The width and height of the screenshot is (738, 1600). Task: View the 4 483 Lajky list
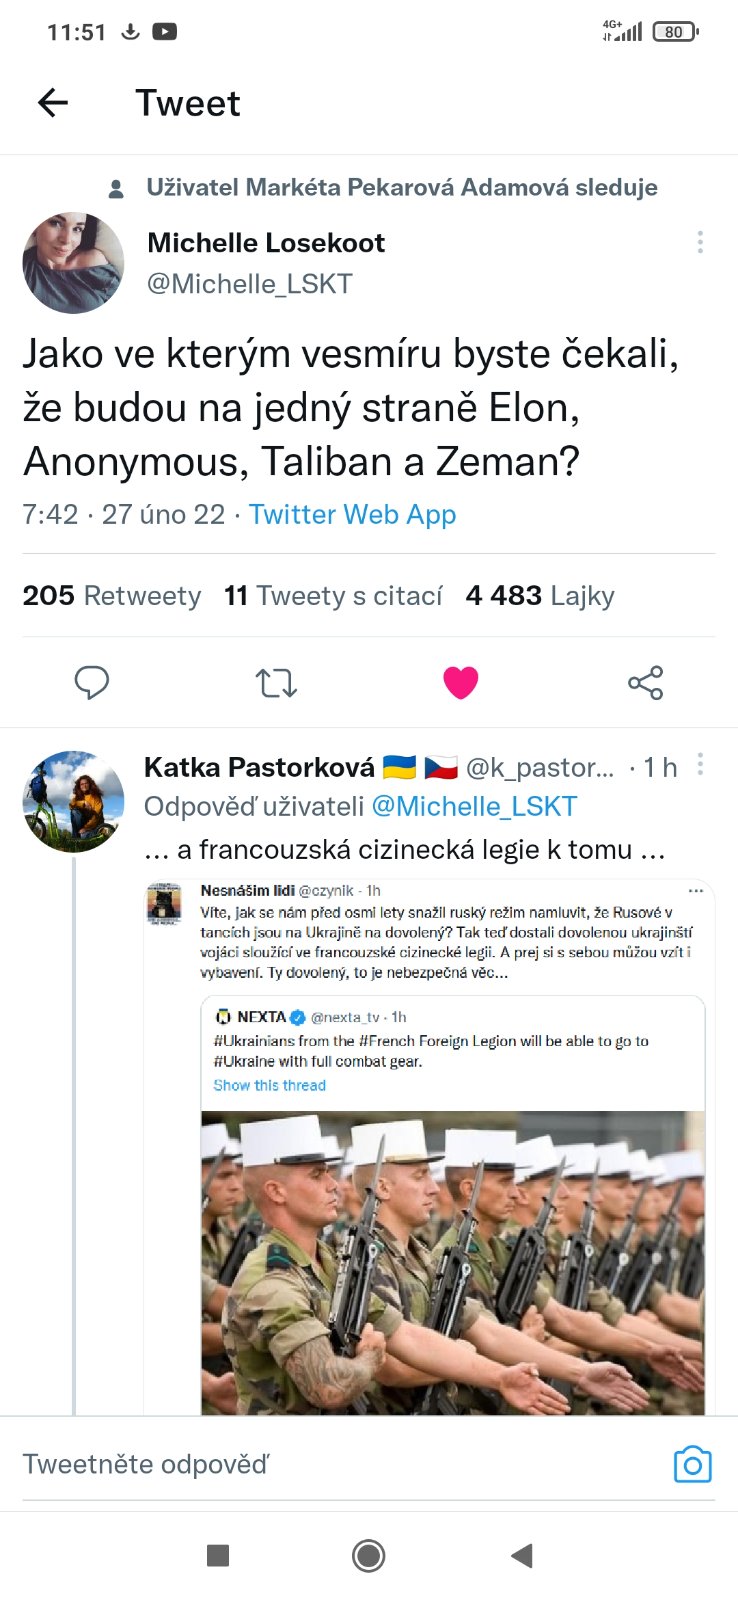click(540, 596)
